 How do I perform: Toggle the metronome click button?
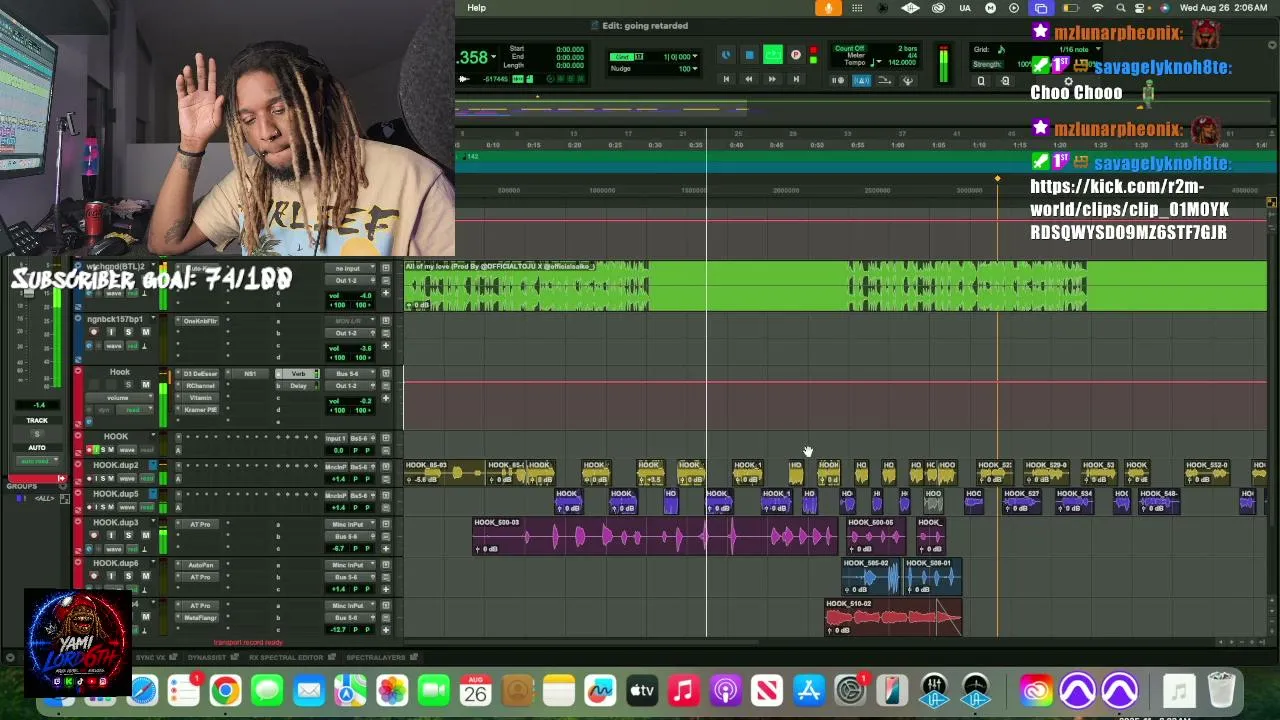click(861, 80)
